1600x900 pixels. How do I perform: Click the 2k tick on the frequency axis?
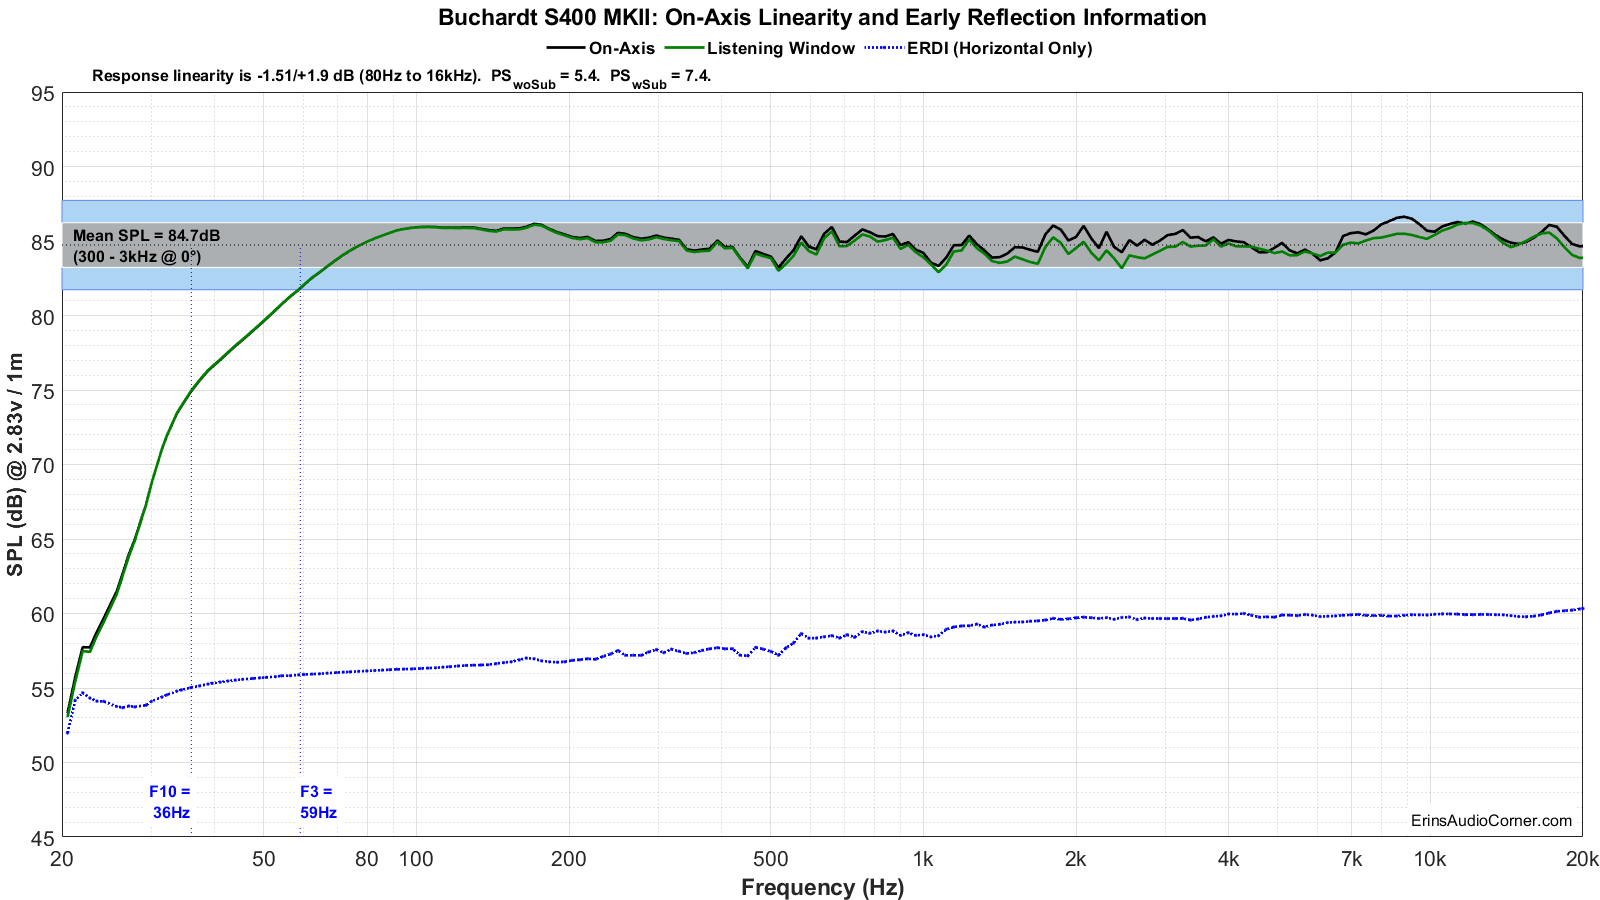pyautogui.click(x=1076, y=859)
